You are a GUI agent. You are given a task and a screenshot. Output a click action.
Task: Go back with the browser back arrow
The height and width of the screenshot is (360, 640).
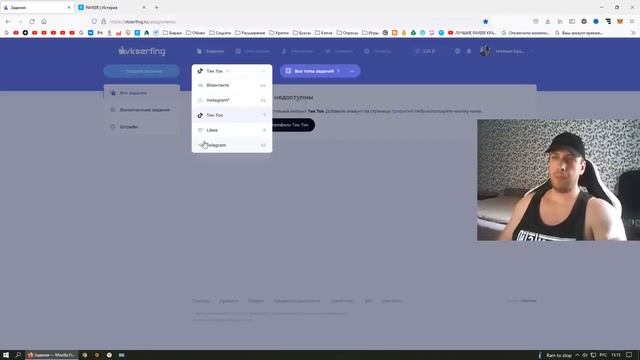coord(9,21)
